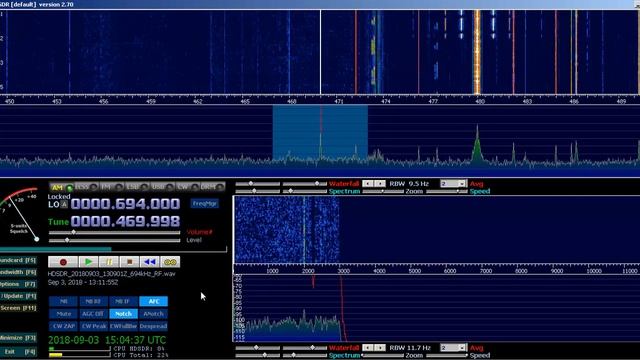Screen dimensions: 640x360
Task: Select DRM demodulation mode
Action: (213, 187)
